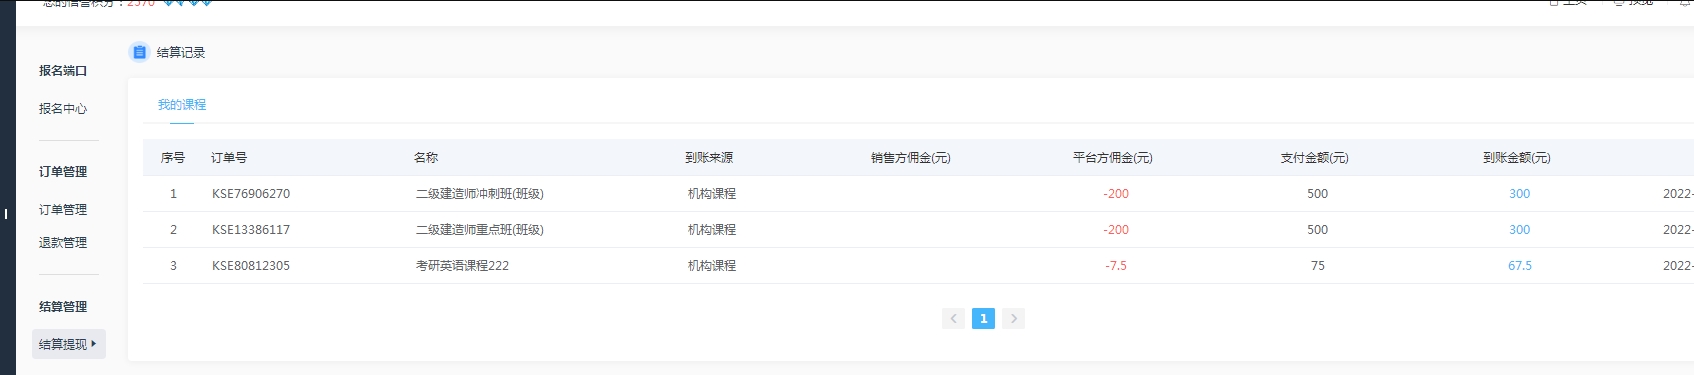Expand 结算提现 sidebar item arrow
Screen dimensions: 1694x375
[94, 343]
